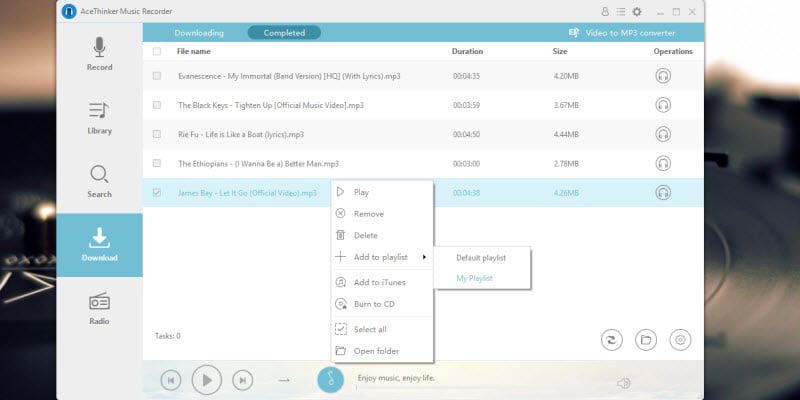Select The Black Keys - Tighten Up file name
This screenshot has height=400, width=800.
click(270, 105)
